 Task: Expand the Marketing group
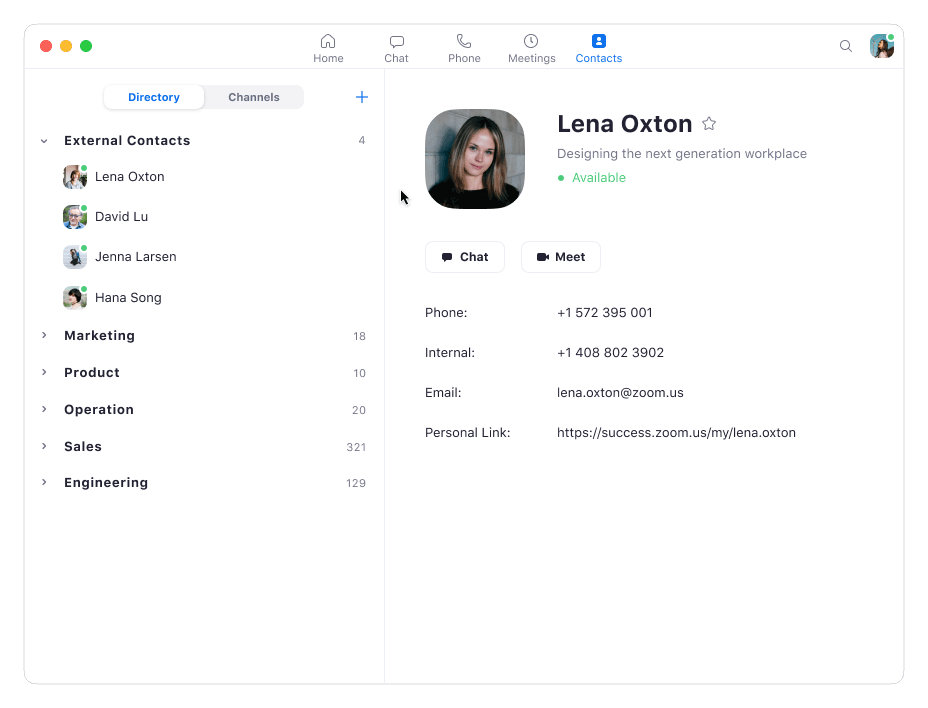pyautogui.click(x=44, y=335)
